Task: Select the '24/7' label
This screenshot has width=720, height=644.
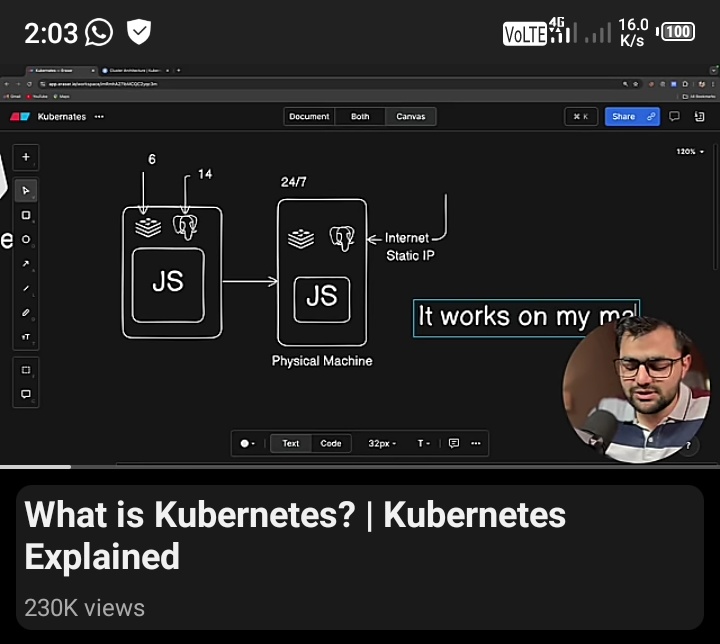Action: [x=294, y=182]
